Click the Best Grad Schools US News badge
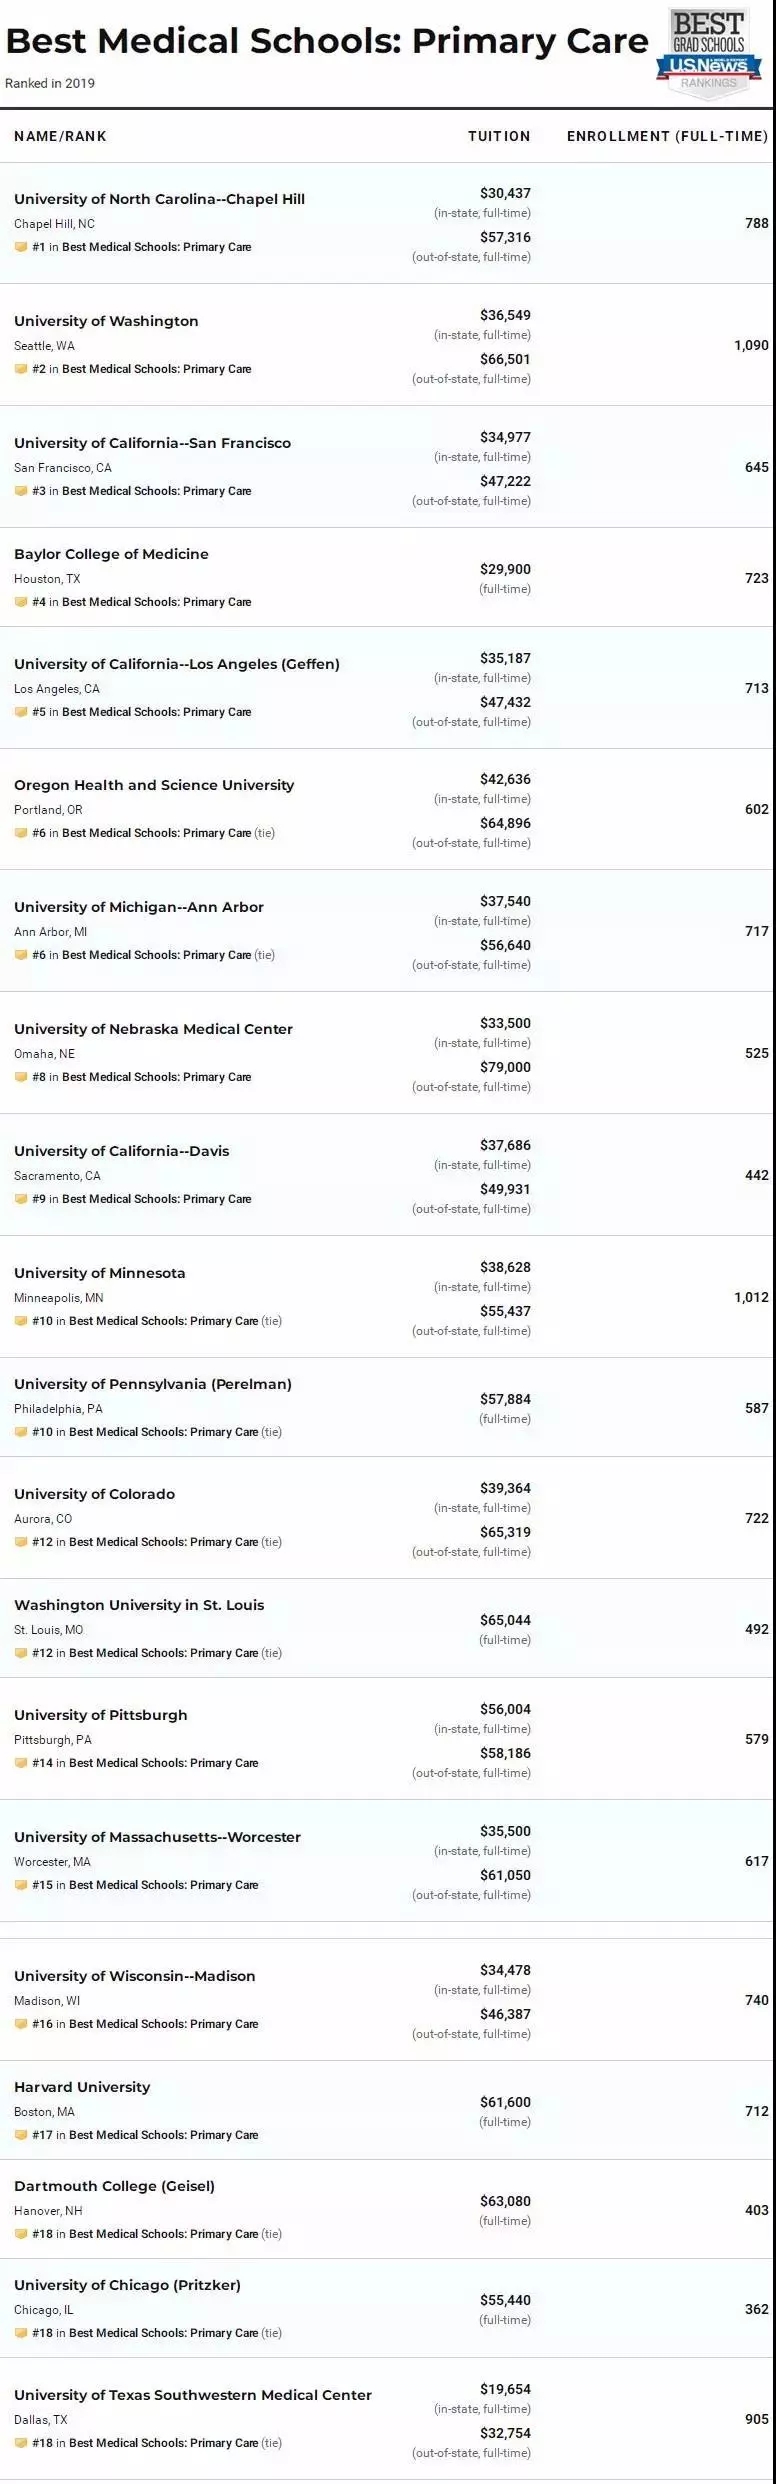776x2484 pixels. (708, 54)
